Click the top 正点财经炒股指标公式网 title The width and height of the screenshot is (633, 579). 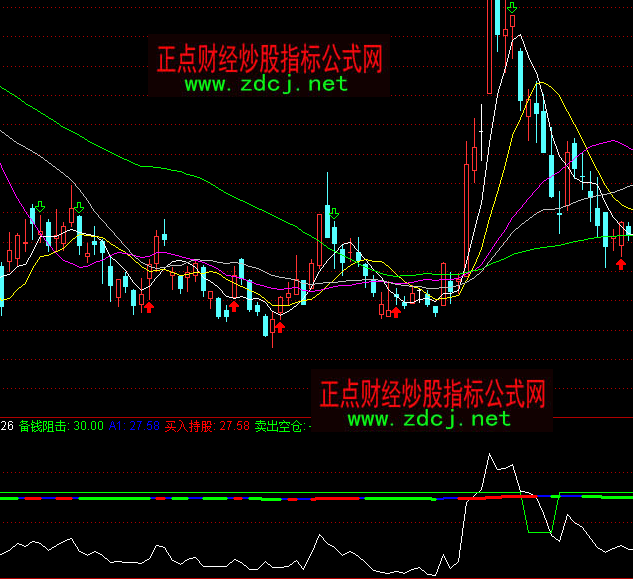click(270, 59)
